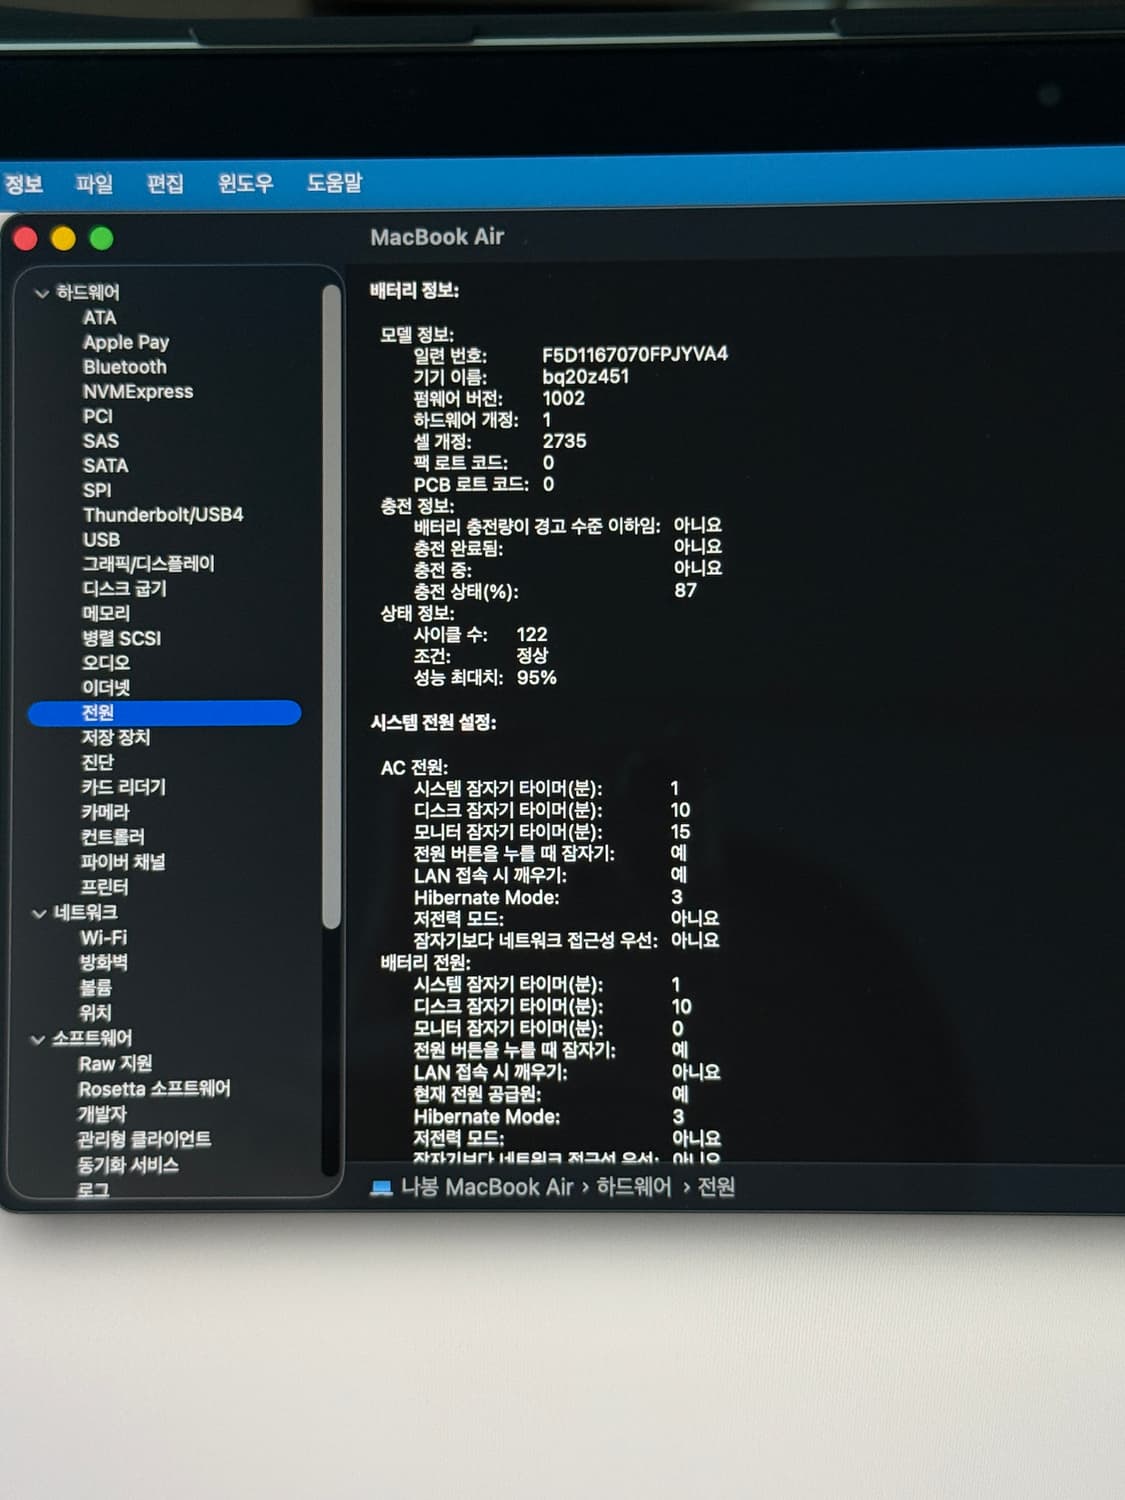
Task: Select Thunderbolt/USB4 in hardware list
Action: point(163,515)
